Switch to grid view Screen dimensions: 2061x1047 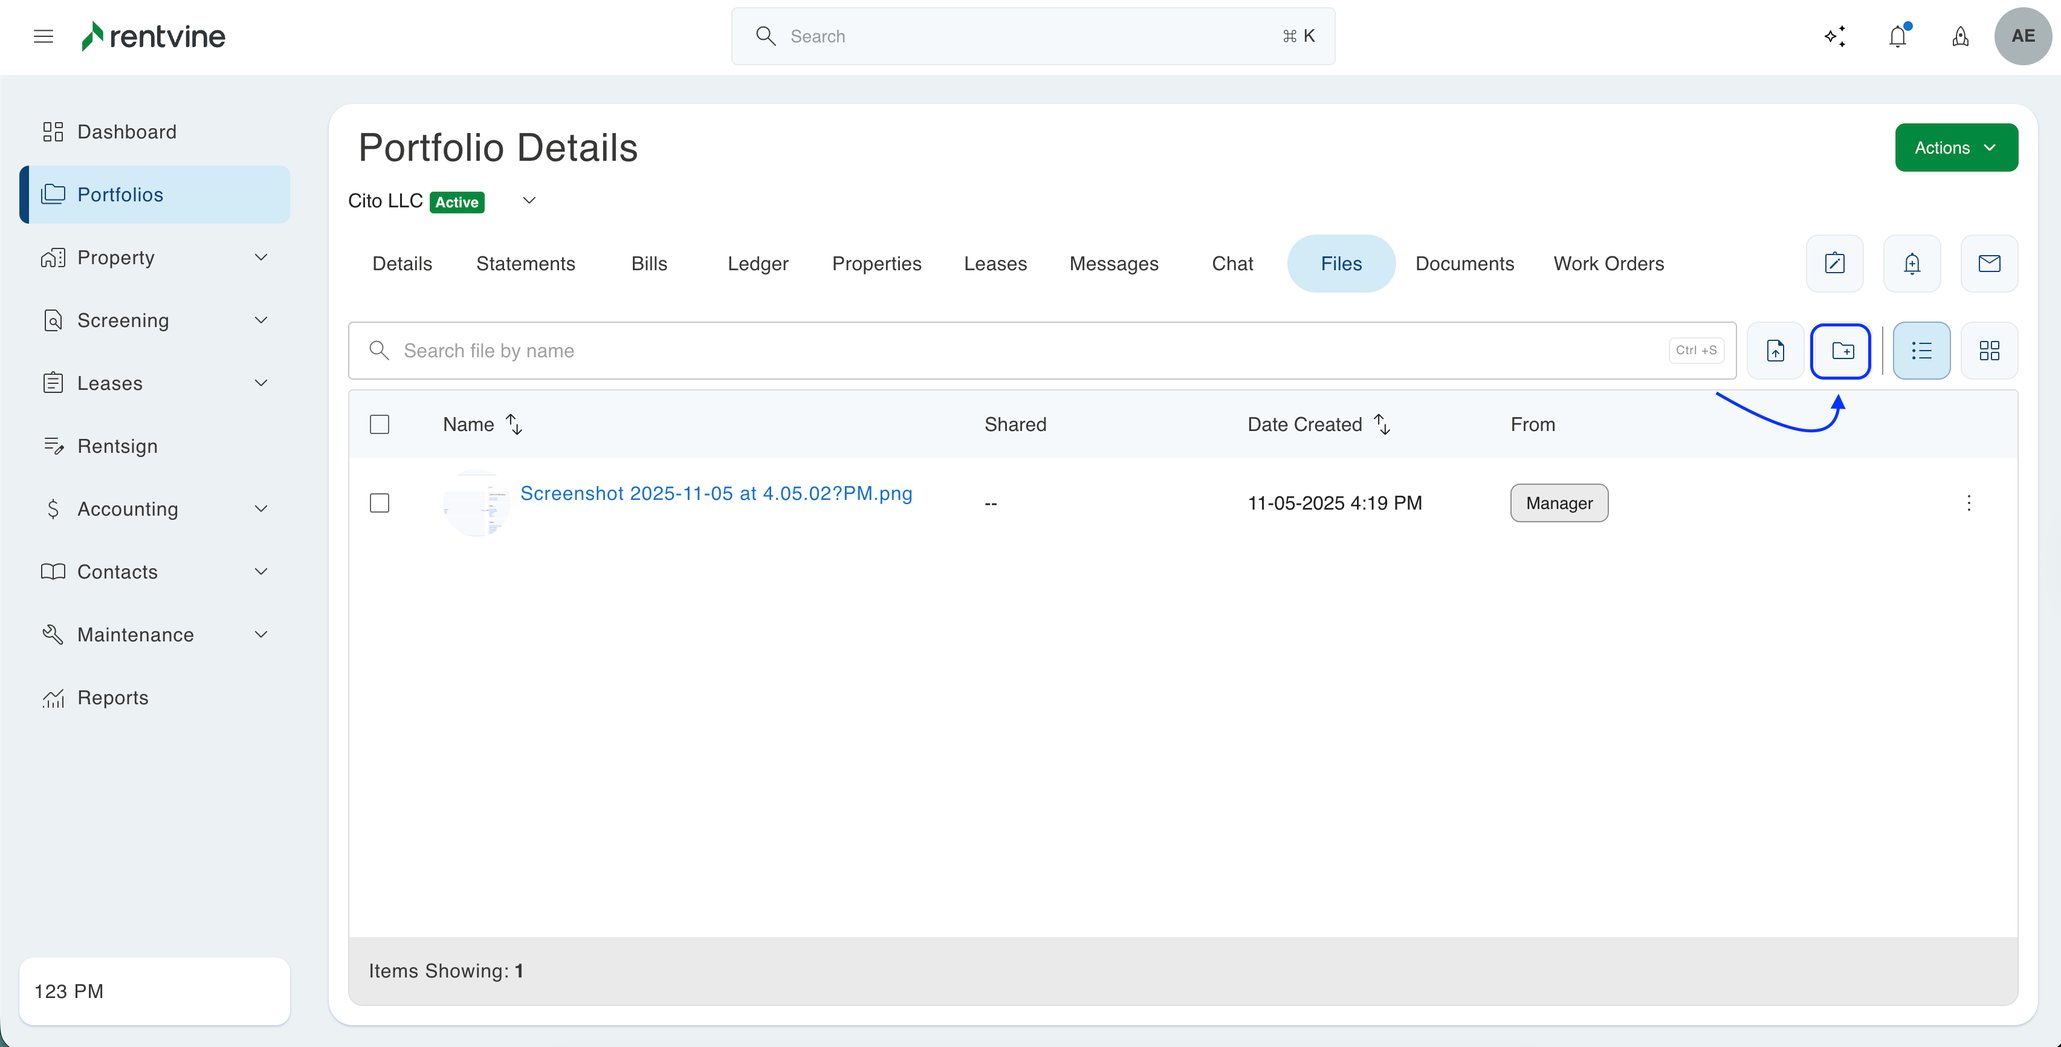1989,351
